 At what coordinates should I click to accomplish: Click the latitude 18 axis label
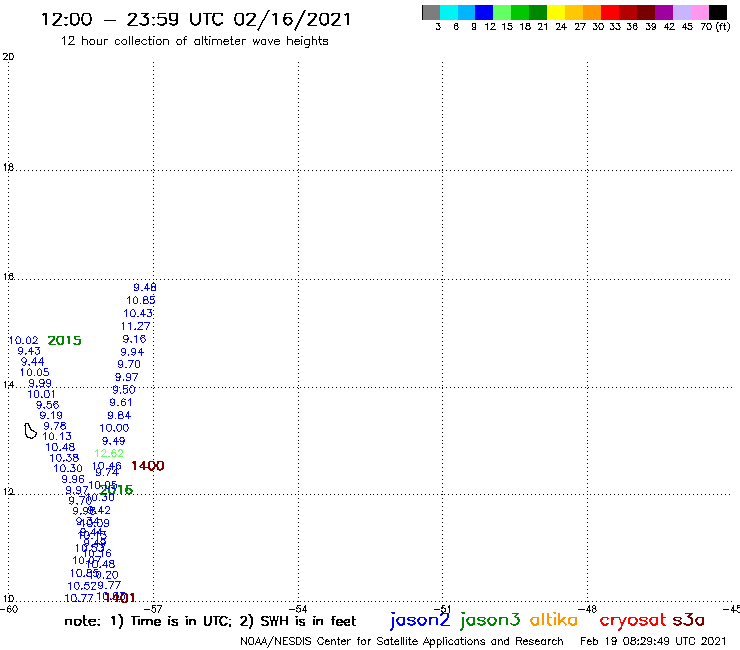(8, 167)
